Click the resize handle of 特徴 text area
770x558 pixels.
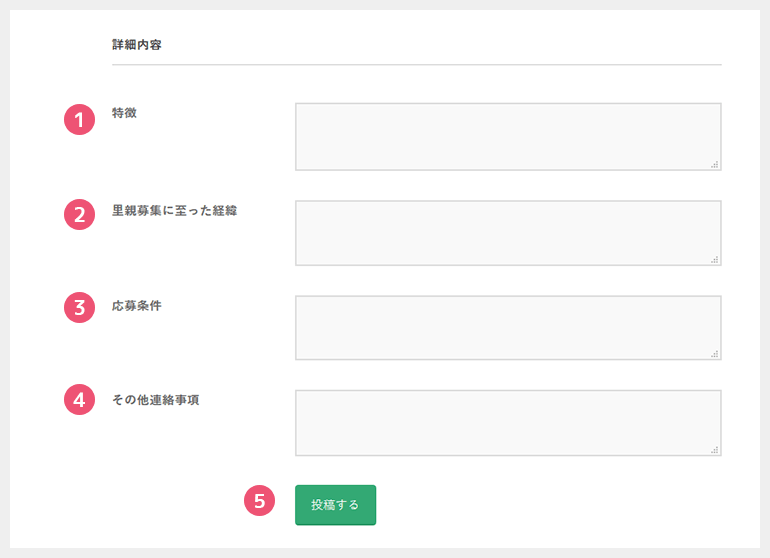click(715, 164)
